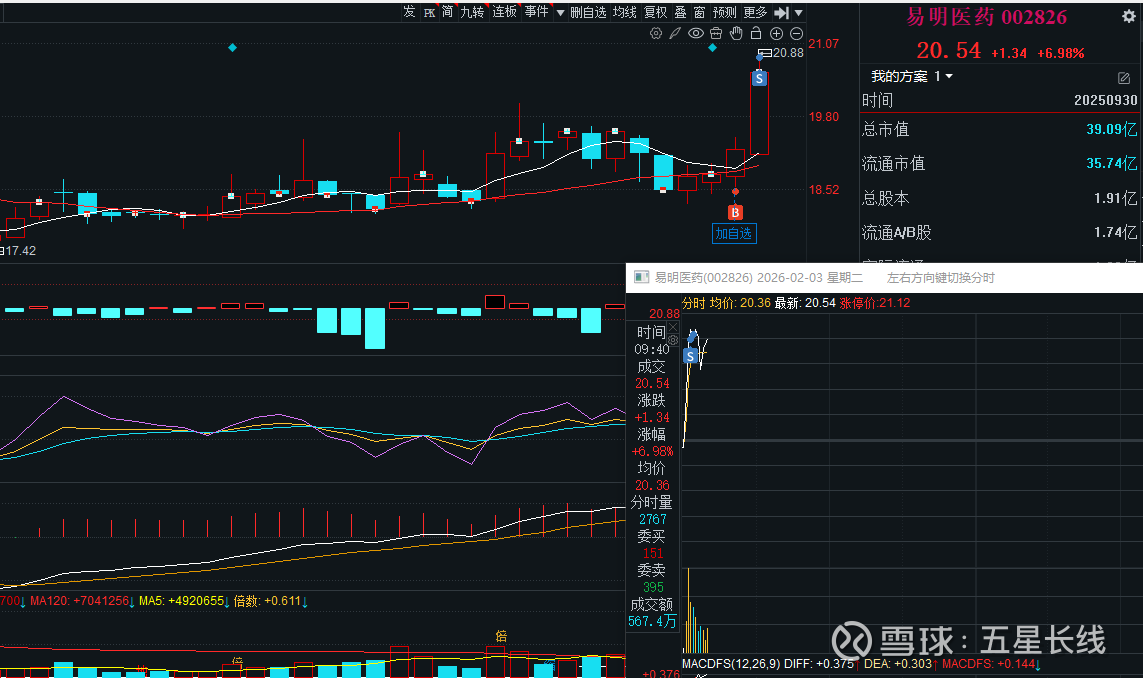Close the intraday info panel with X

click(x=673, y=327)
